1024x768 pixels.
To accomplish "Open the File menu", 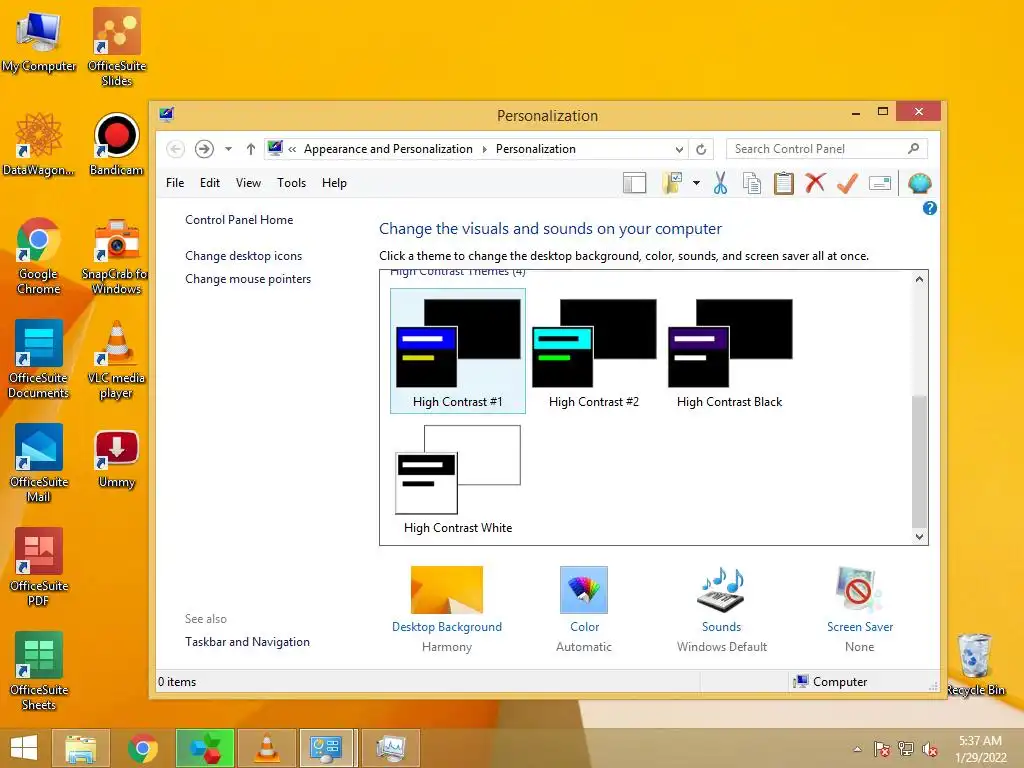I will (175, 183).
